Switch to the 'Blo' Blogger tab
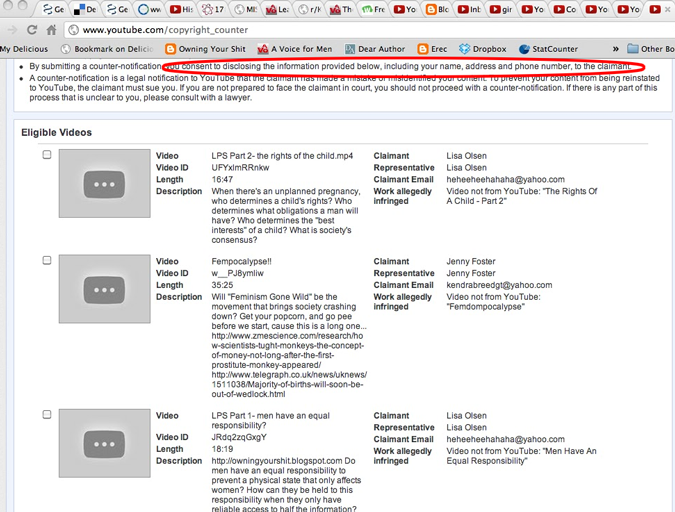This screenshot has height=512, width=675. tap(437, 9)
